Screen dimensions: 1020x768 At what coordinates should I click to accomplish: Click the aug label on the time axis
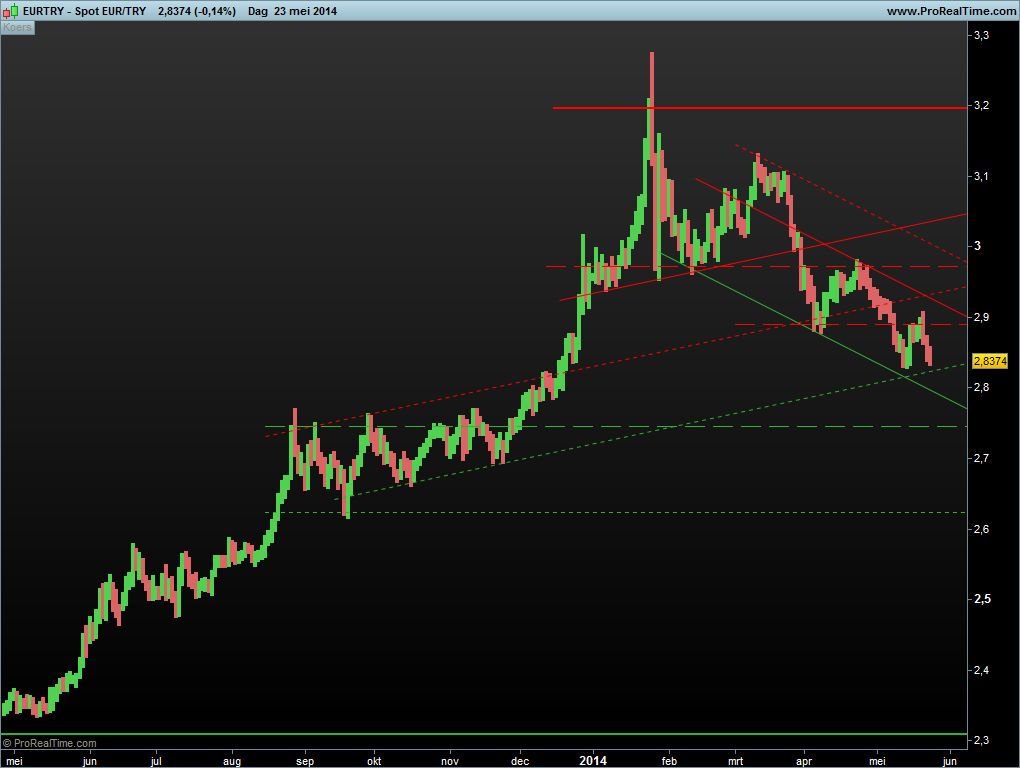coord(232,760)
